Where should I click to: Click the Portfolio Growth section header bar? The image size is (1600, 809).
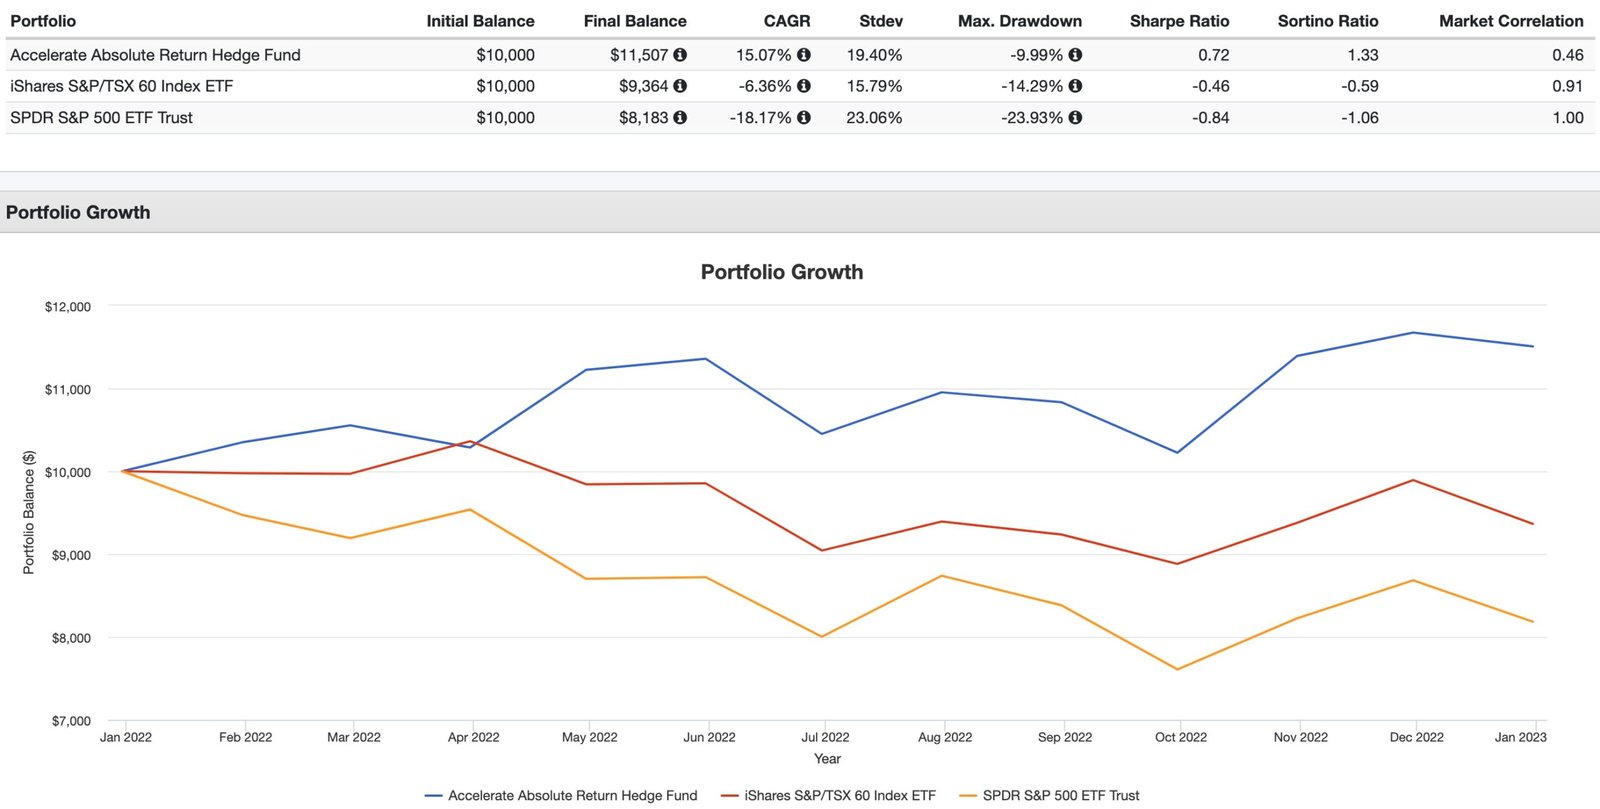point(800,212)
